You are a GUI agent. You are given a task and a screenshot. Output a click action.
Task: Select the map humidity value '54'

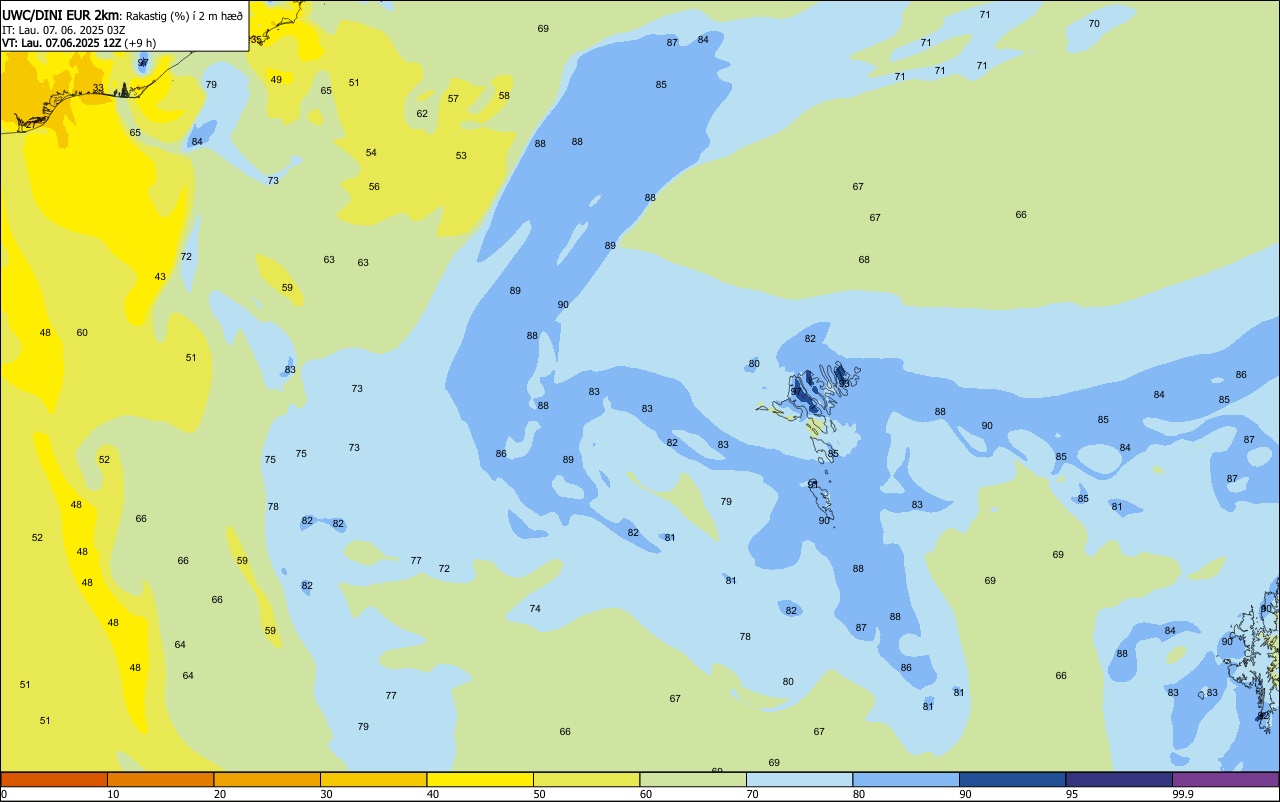coord(371,153)
